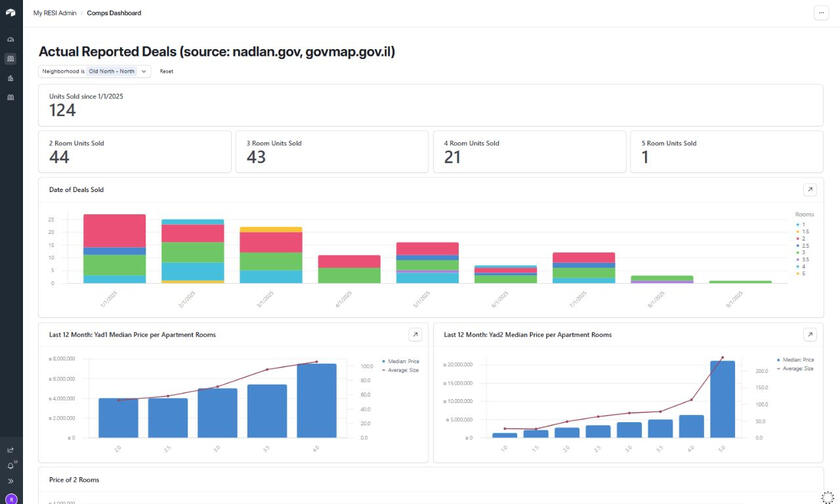Click the share icon above the bell
The width and height of the screenshot is (840, 504).
[11, 450]
